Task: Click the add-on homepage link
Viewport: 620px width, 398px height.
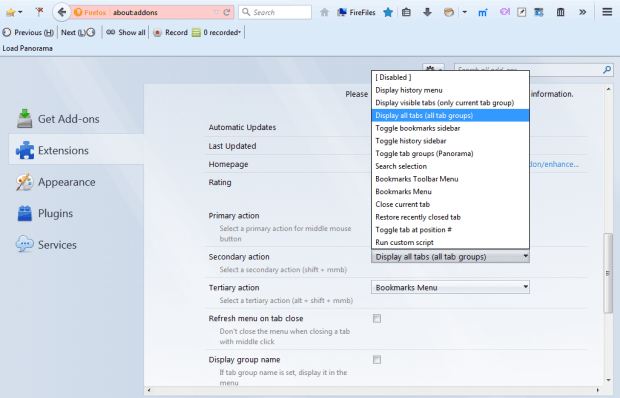Action: click(x=554, y=164)
